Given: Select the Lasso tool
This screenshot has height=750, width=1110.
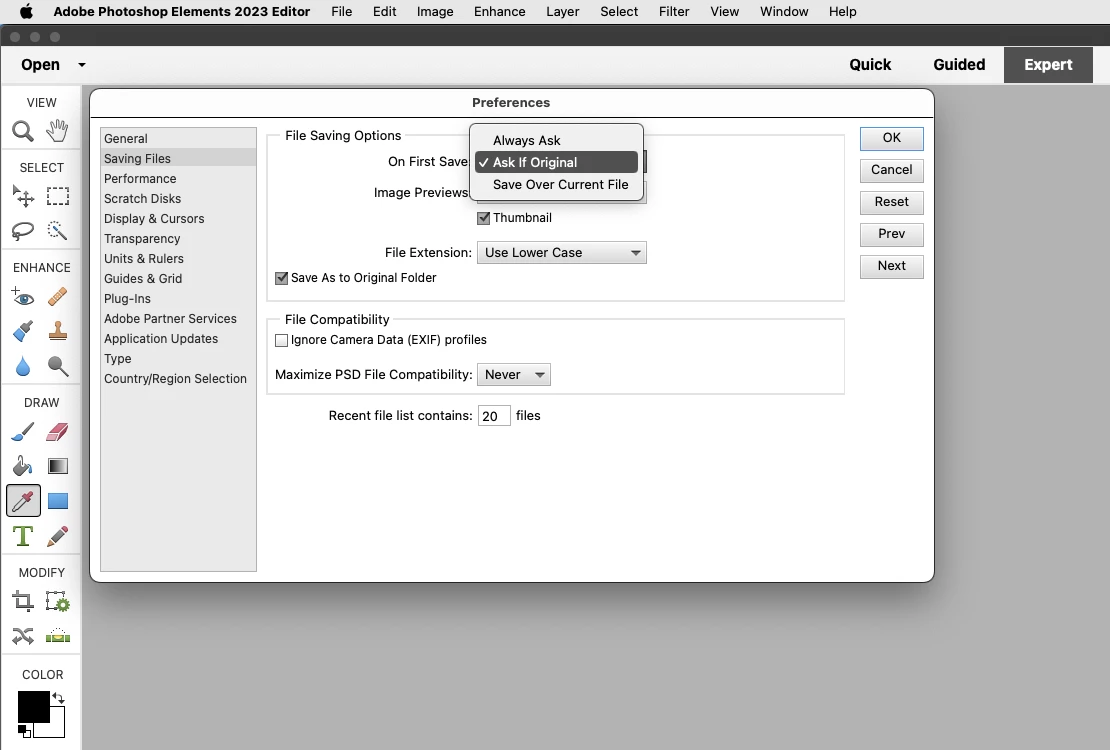Looking at the screenshot, I should tap(23, 230).
